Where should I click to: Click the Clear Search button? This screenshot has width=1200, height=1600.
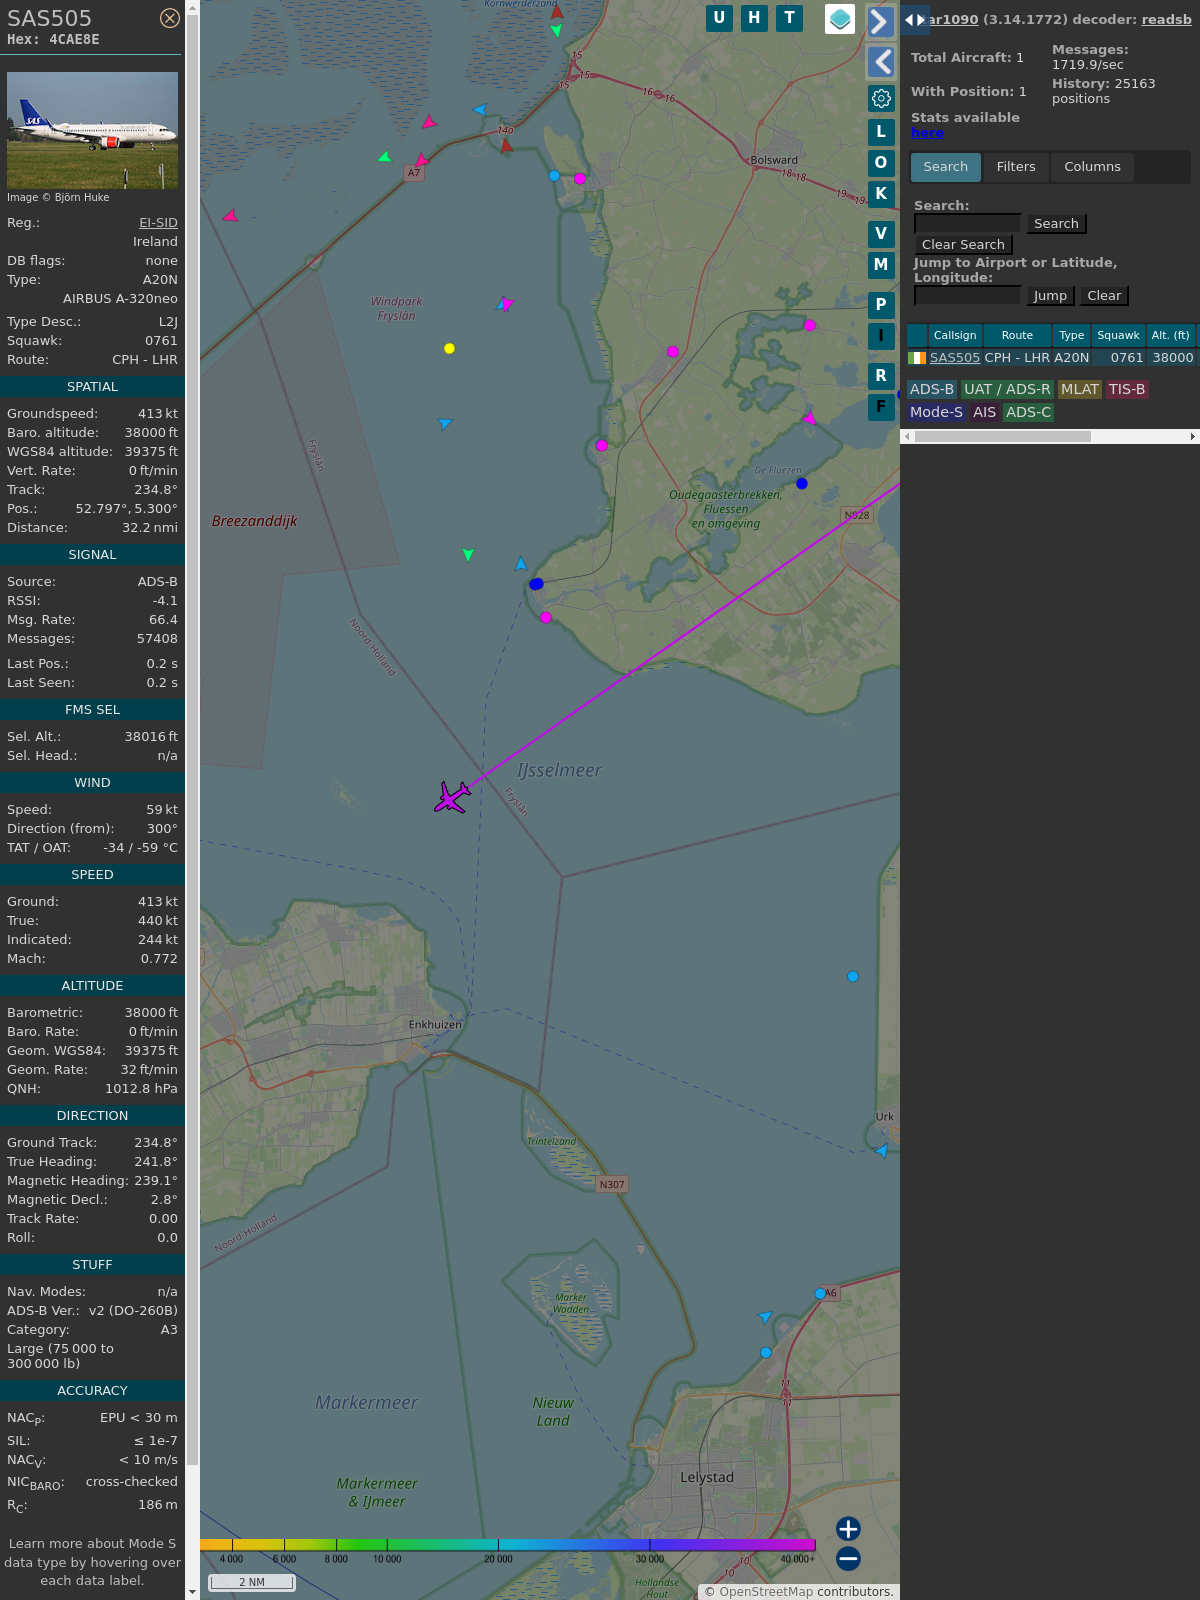963,245
